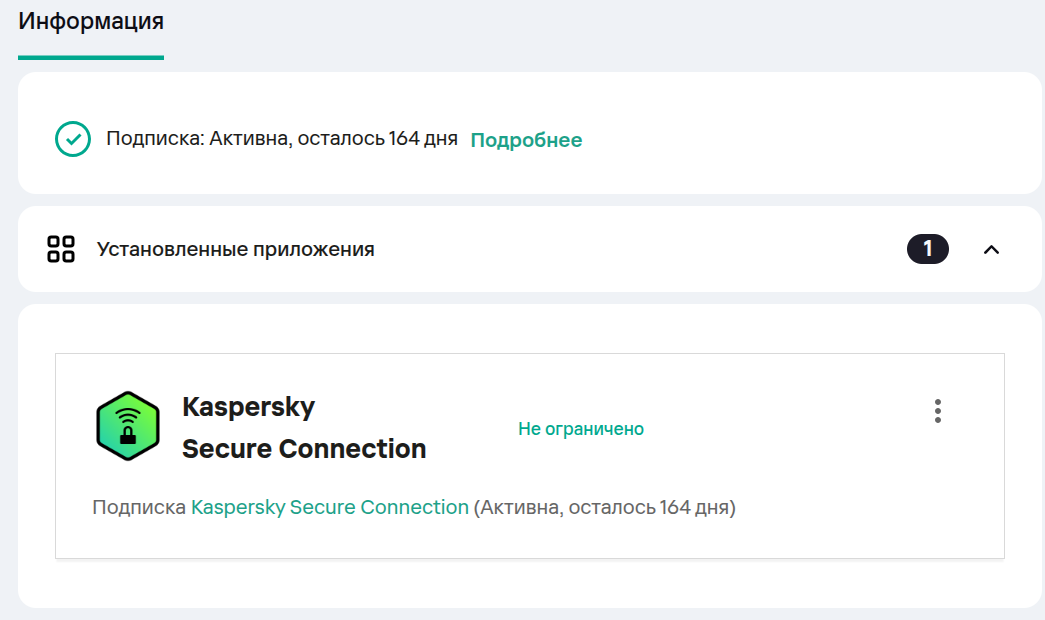This screenshot has height=620, width=1045.
Task: Follow the Kaspersky Secure Connection subscription link
Action: (x=330, y=507)
